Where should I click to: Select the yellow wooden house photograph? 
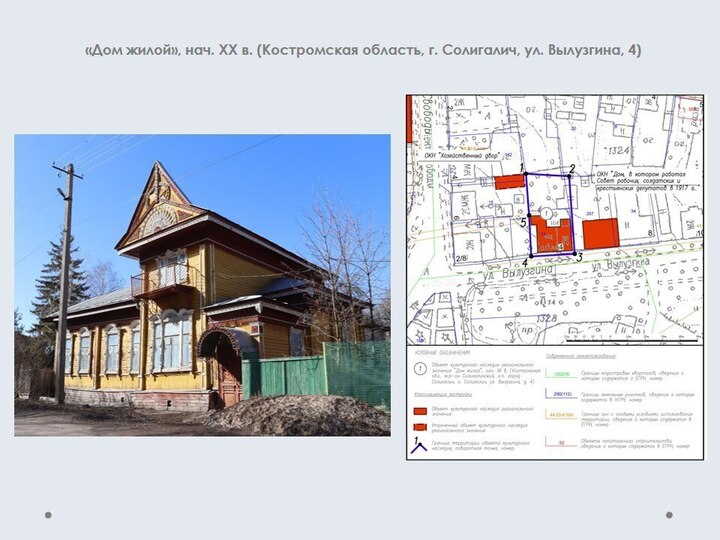click(x=202, y=285)
